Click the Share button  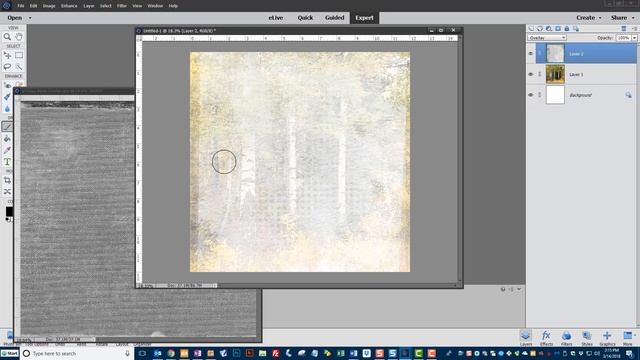[619, 18]
